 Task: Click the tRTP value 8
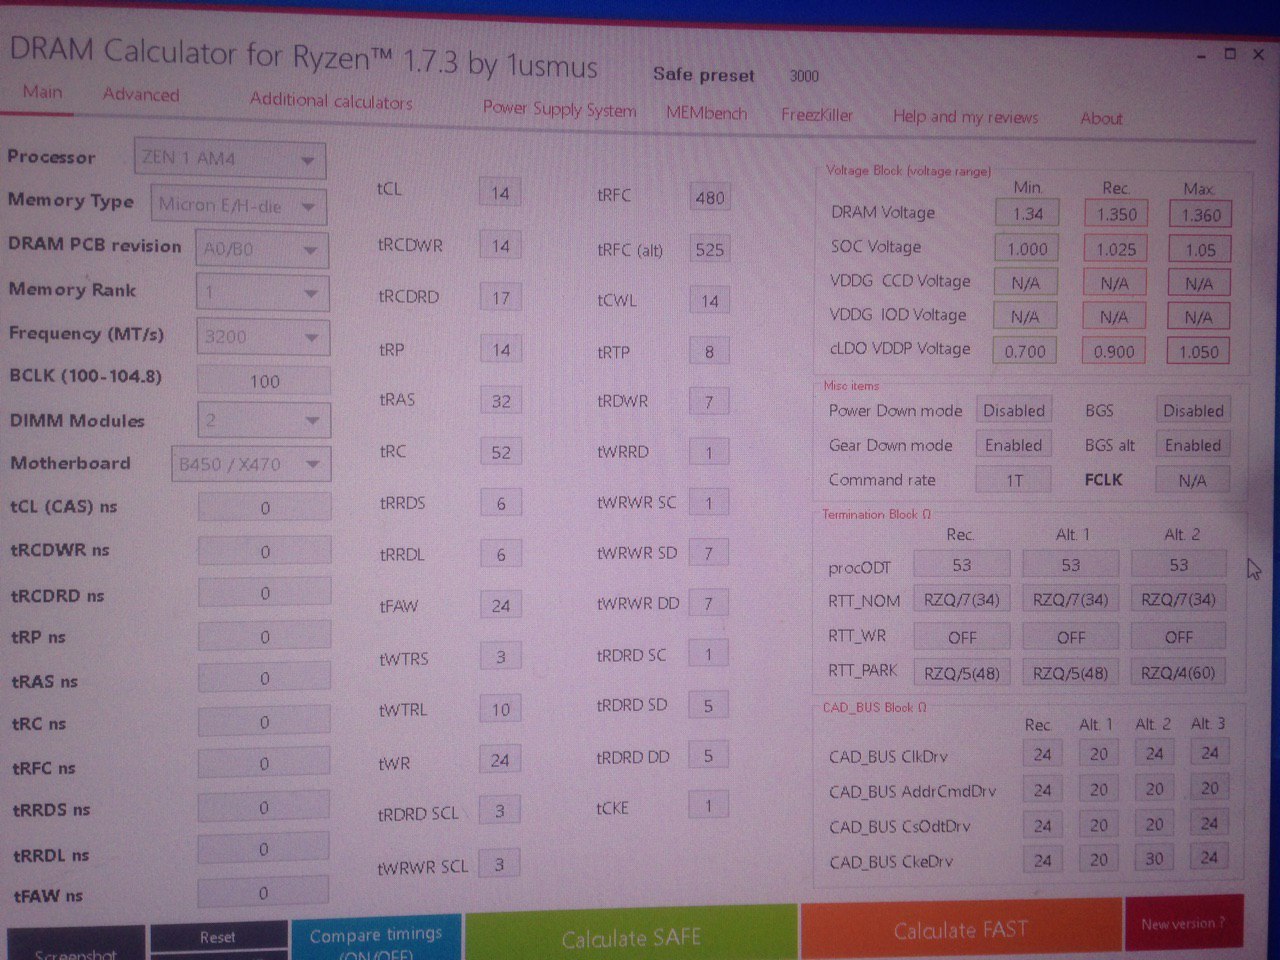[x=709, y=351]
